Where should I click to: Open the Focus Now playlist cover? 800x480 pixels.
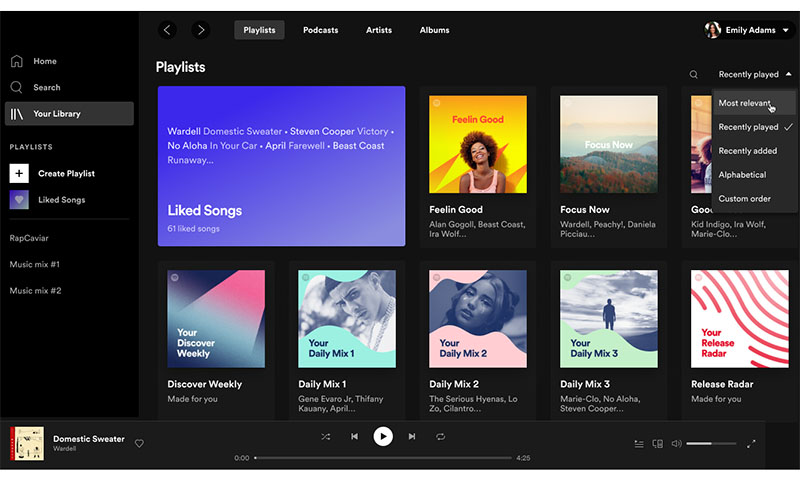click(x=609, y=144)
